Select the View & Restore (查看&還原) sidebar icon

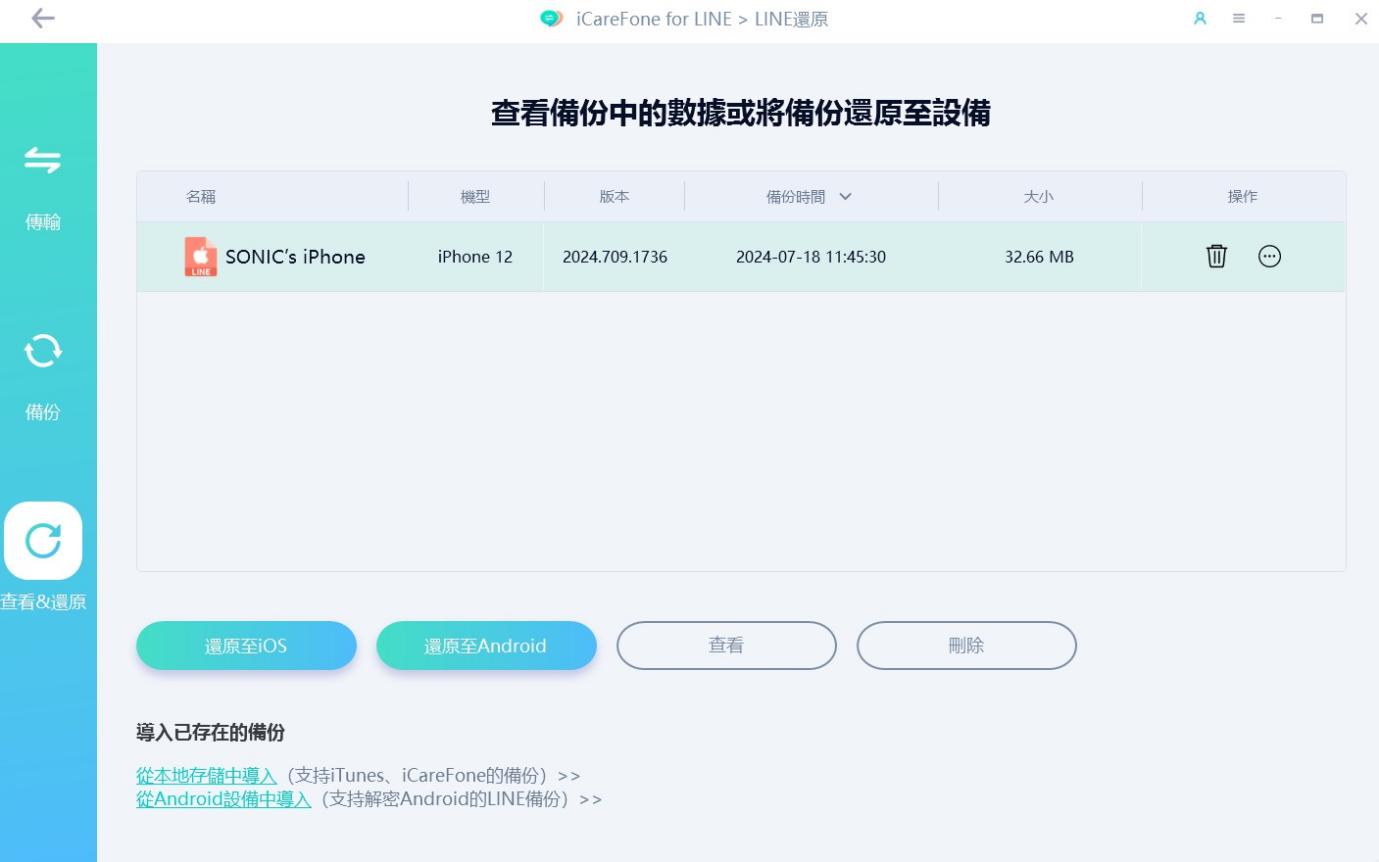pyautogui.click(x=43, y=541)
